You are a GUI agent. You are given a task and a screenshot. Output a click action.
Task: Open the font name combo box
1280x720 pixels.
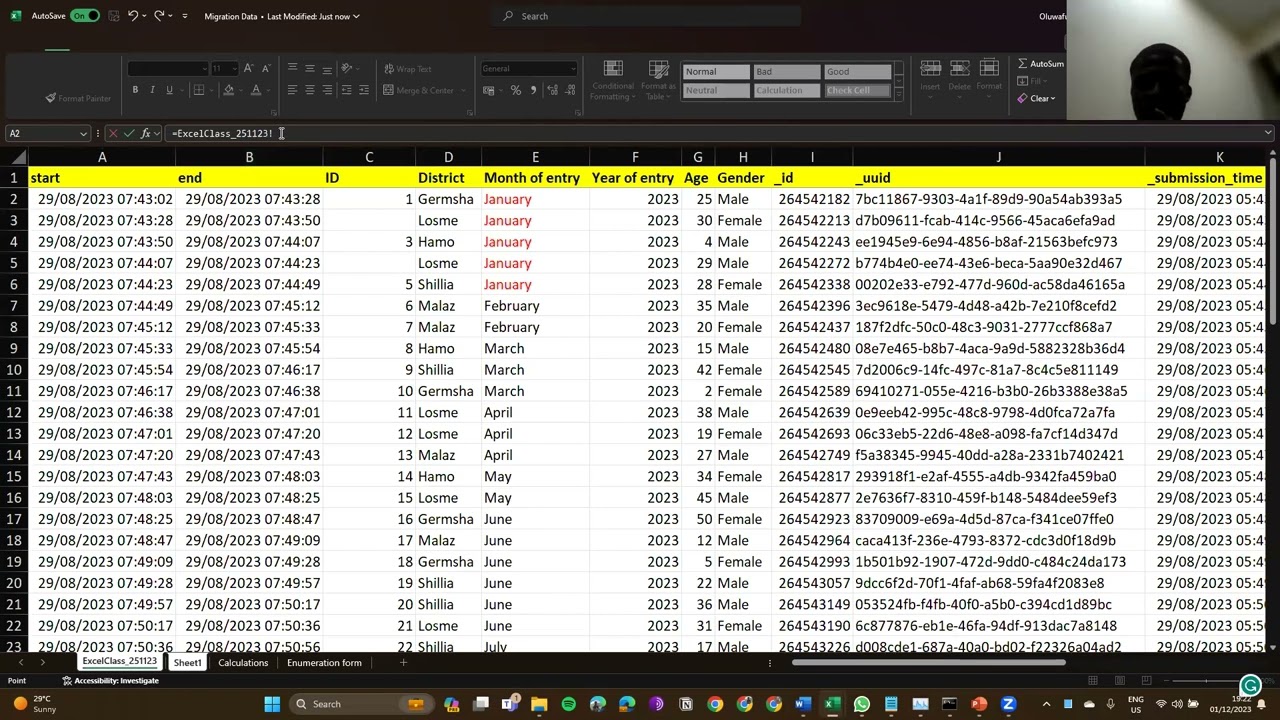point(167,68)
